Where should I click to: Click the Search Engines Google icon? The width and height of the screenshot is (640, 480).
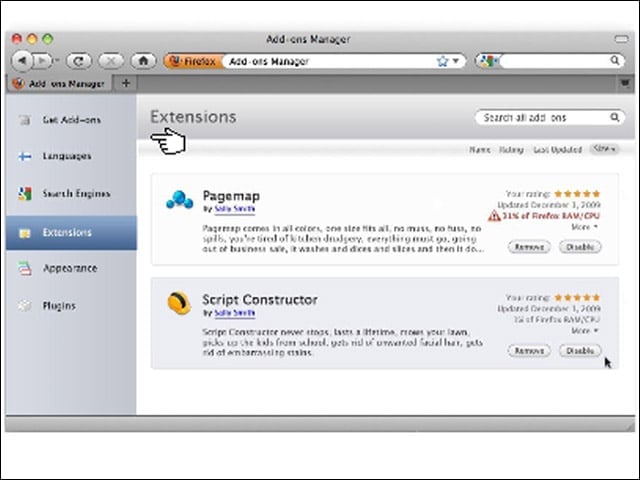tap(24, 193)
